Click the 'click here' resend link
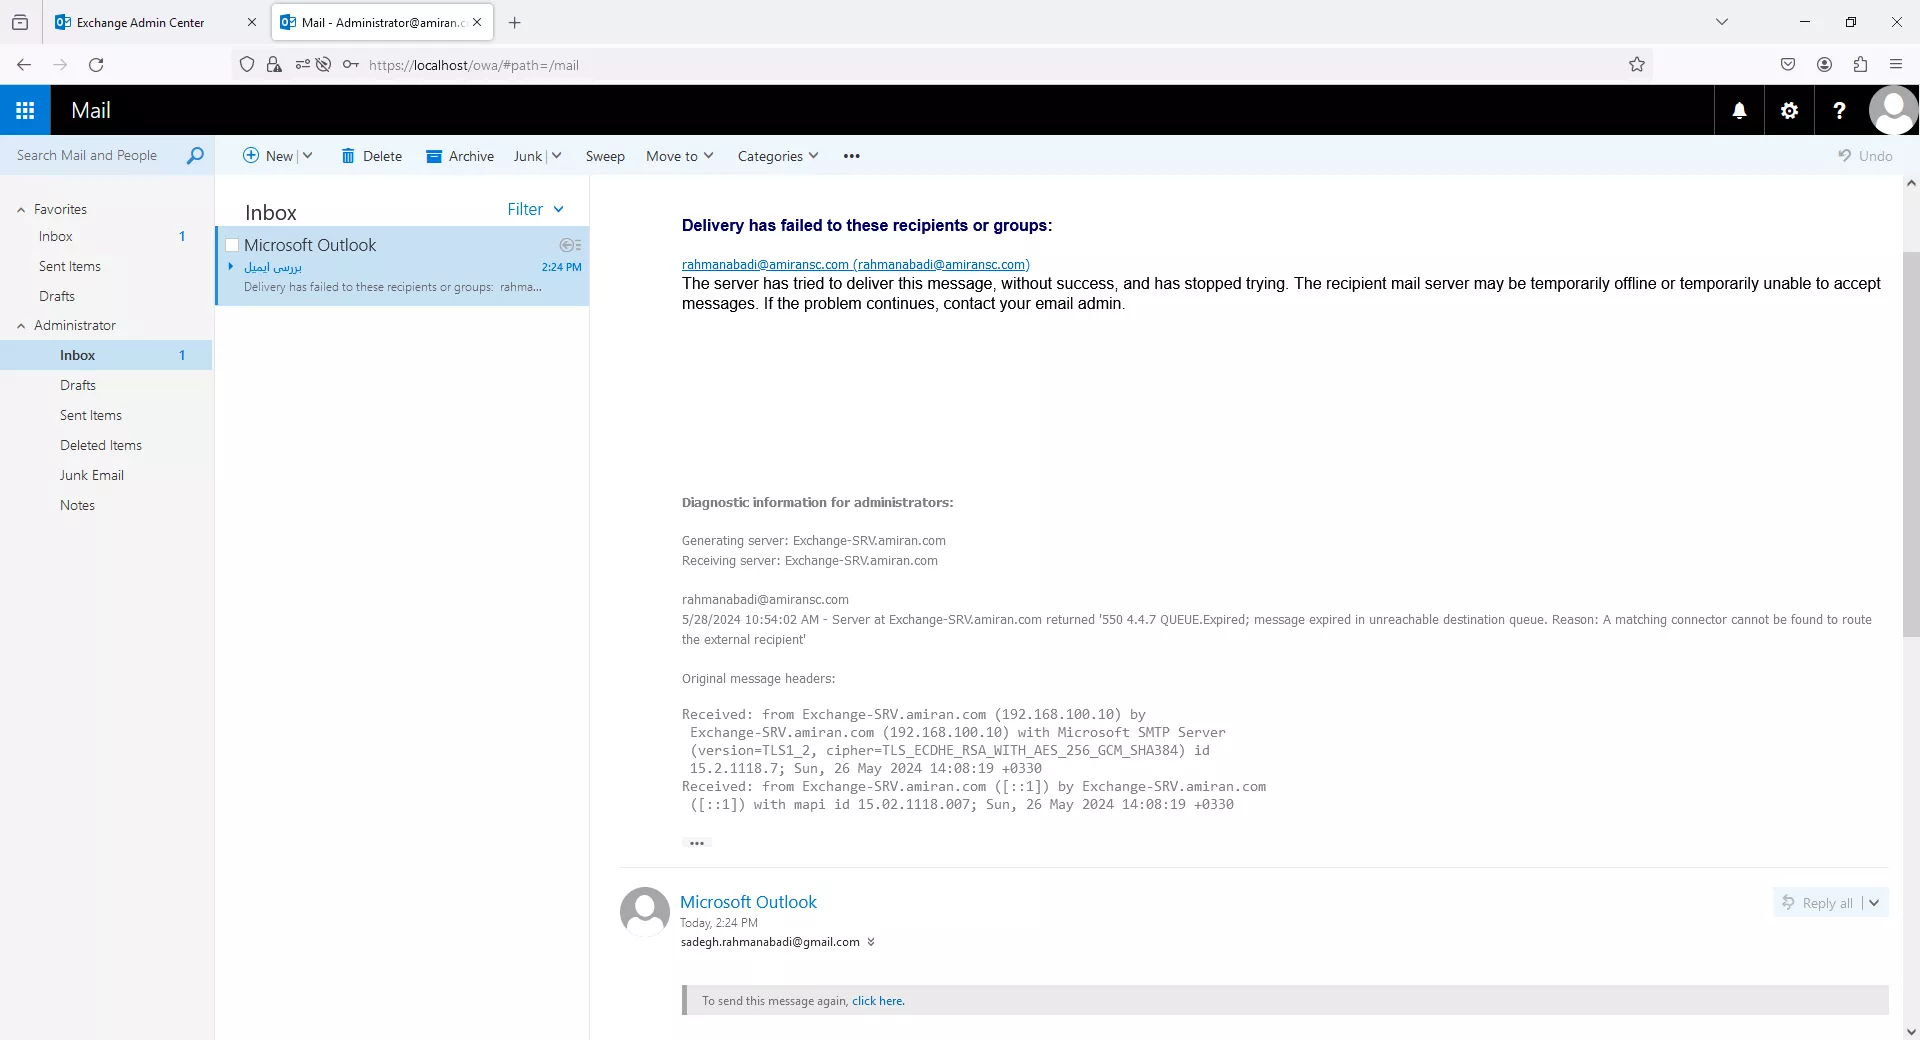Screen dimensions: 1920x1040 click(878, 1001)
